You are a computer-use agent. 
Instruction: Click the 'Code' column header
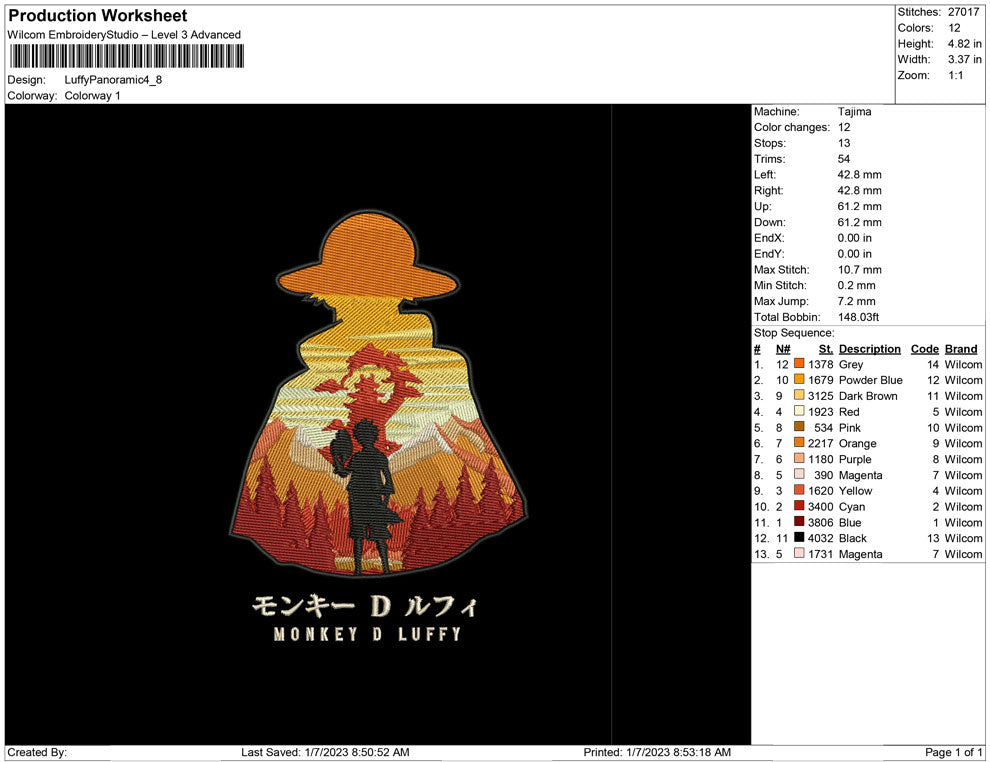coord(924,349)
